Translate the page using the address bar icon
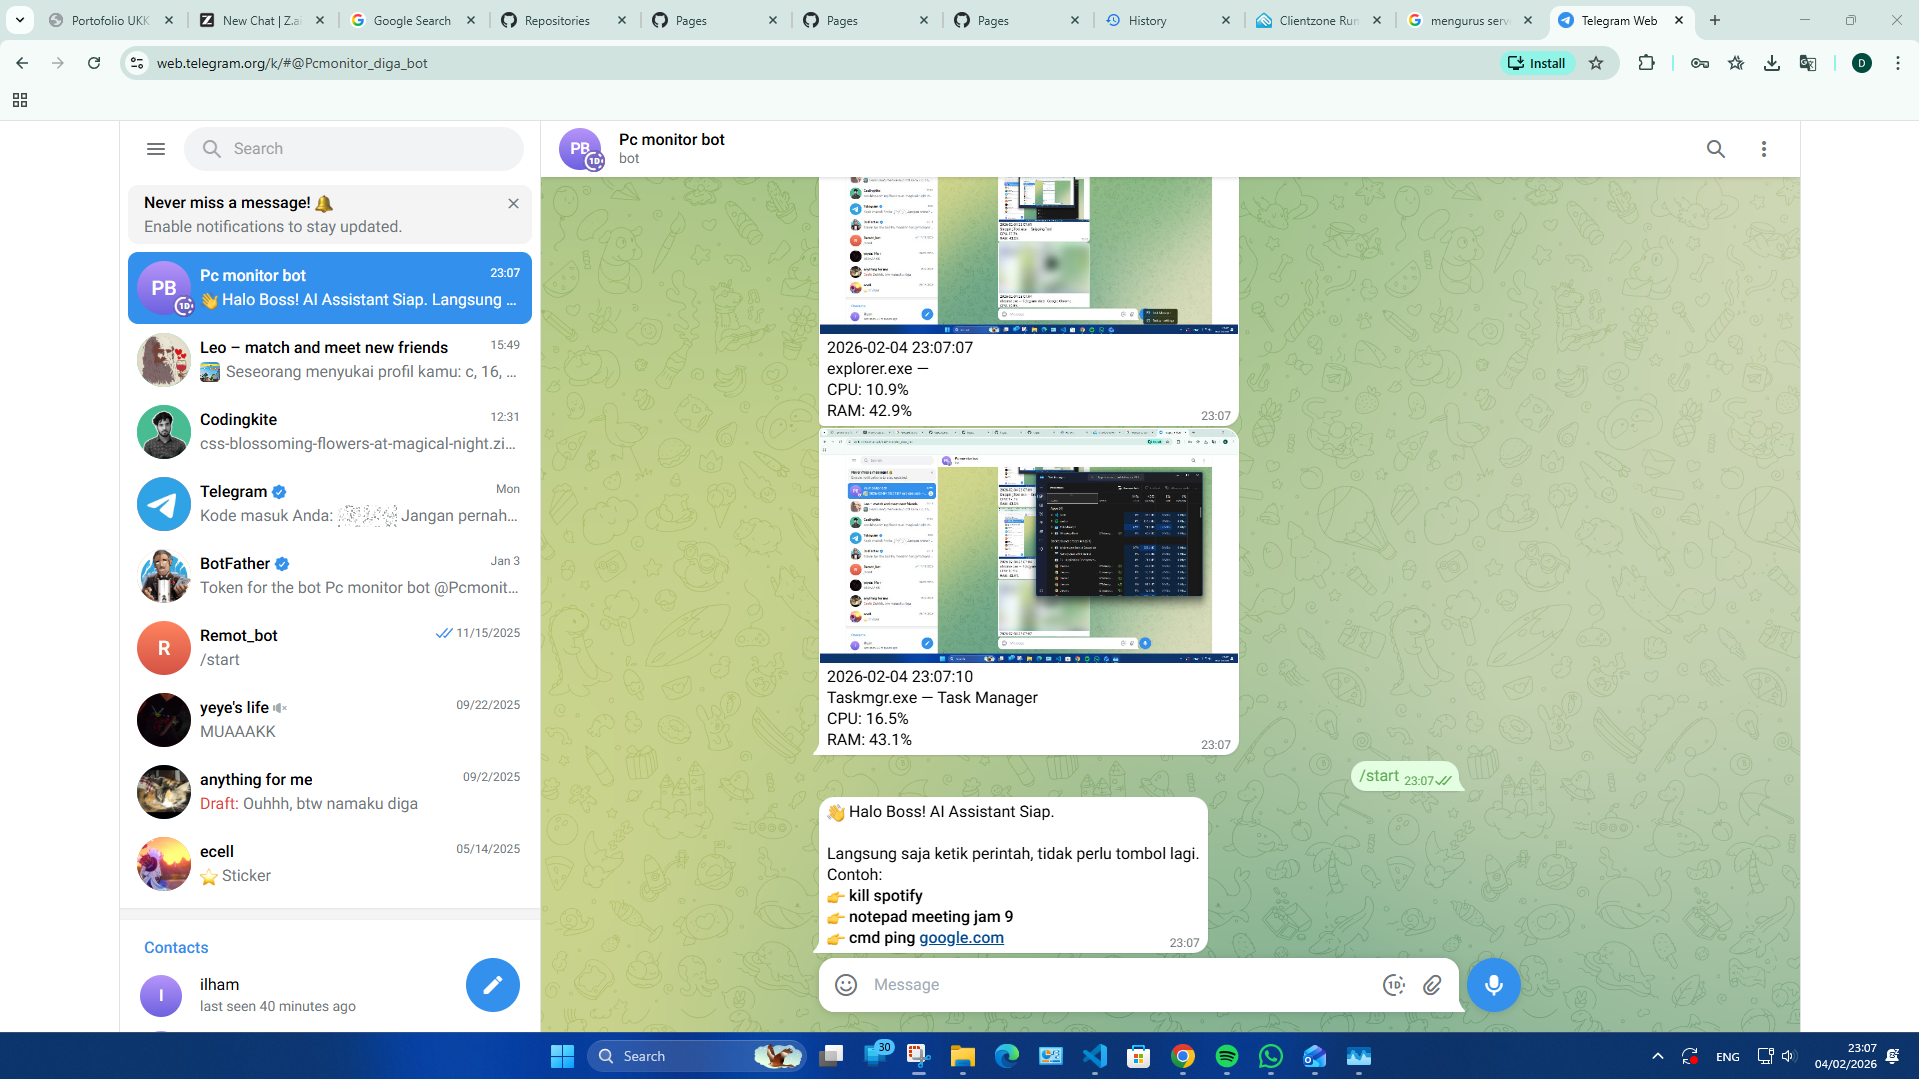1919x1079 pixels. [1808, 62]
